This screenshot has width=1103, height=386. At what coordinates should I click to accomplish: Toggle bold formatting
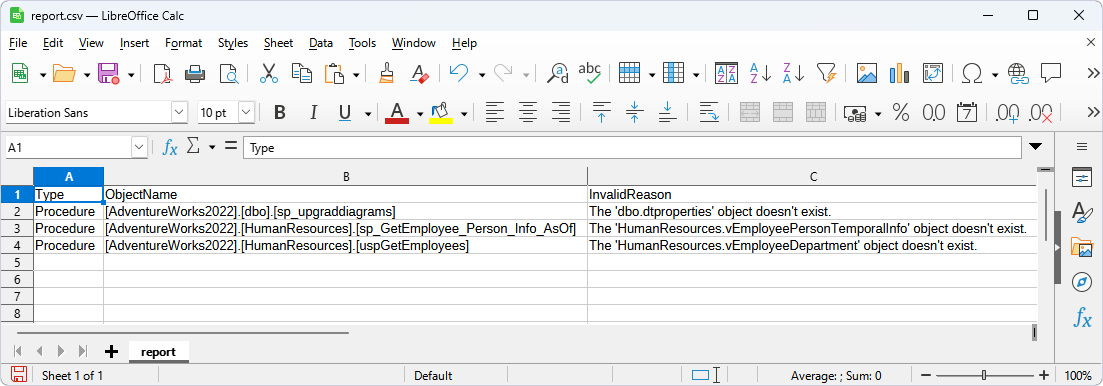280,112
